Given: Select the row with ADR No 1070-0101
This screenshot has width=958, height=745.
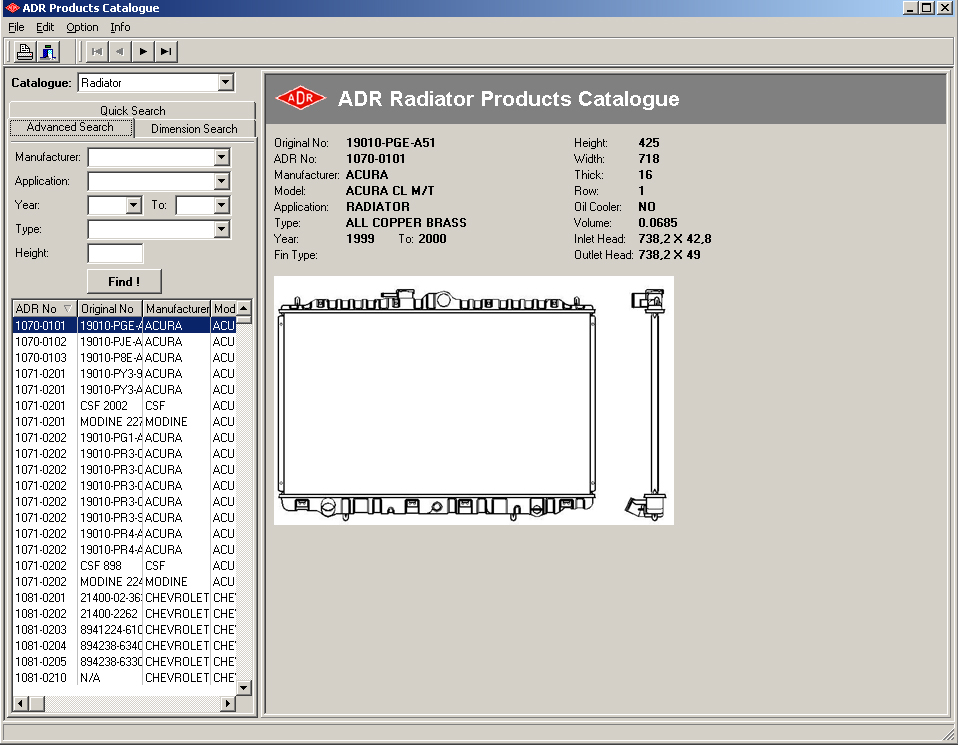Looking at the screenshot, I should (x=124, y=325).
